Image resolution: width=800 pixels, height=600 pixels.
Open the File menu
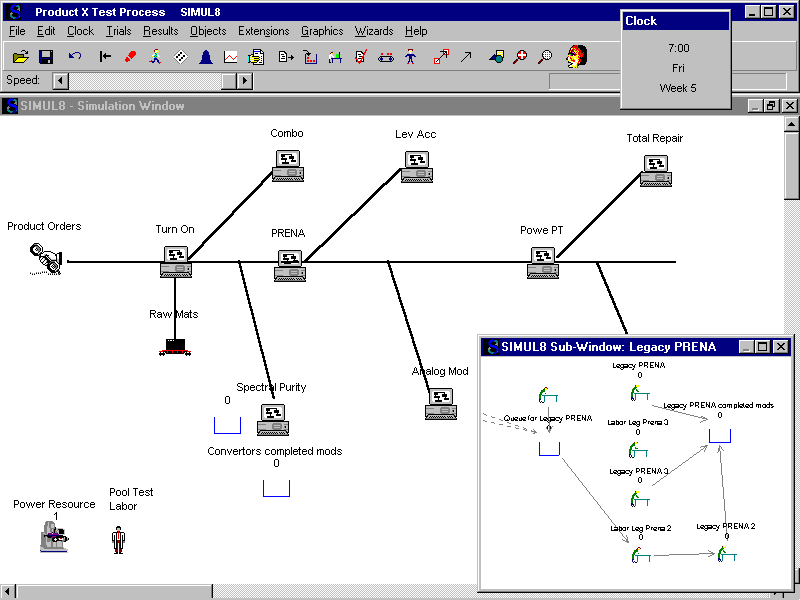tap(17, 31)
